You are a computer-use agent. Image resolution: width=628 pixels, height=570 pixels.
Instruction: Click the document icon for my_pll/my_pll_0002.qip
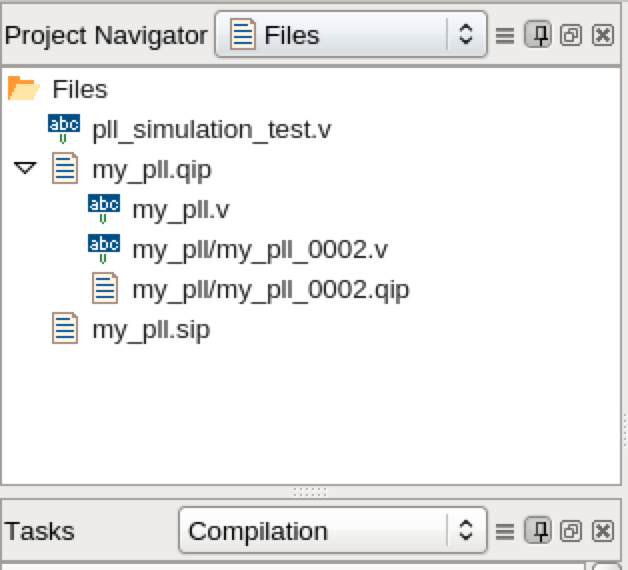pyautogui.click(x=105, y=288)
